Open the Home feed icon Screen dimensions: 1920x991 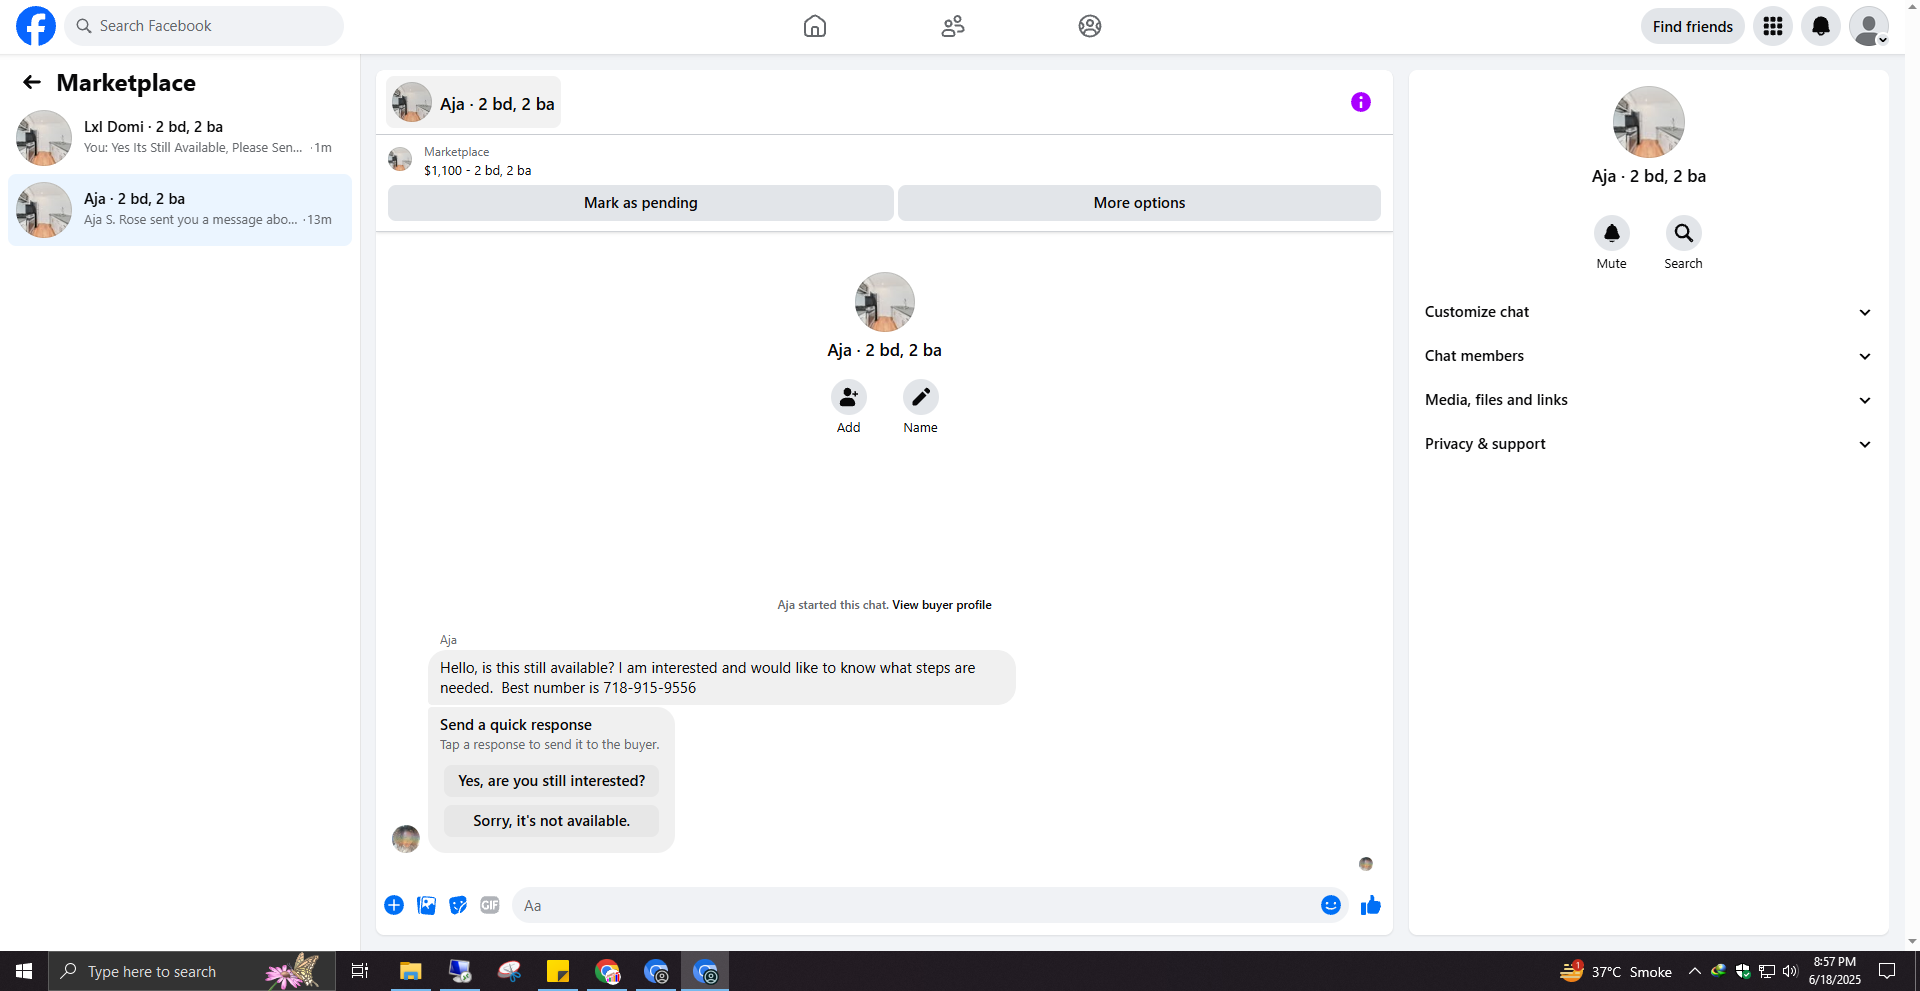[x=815, y=26]
